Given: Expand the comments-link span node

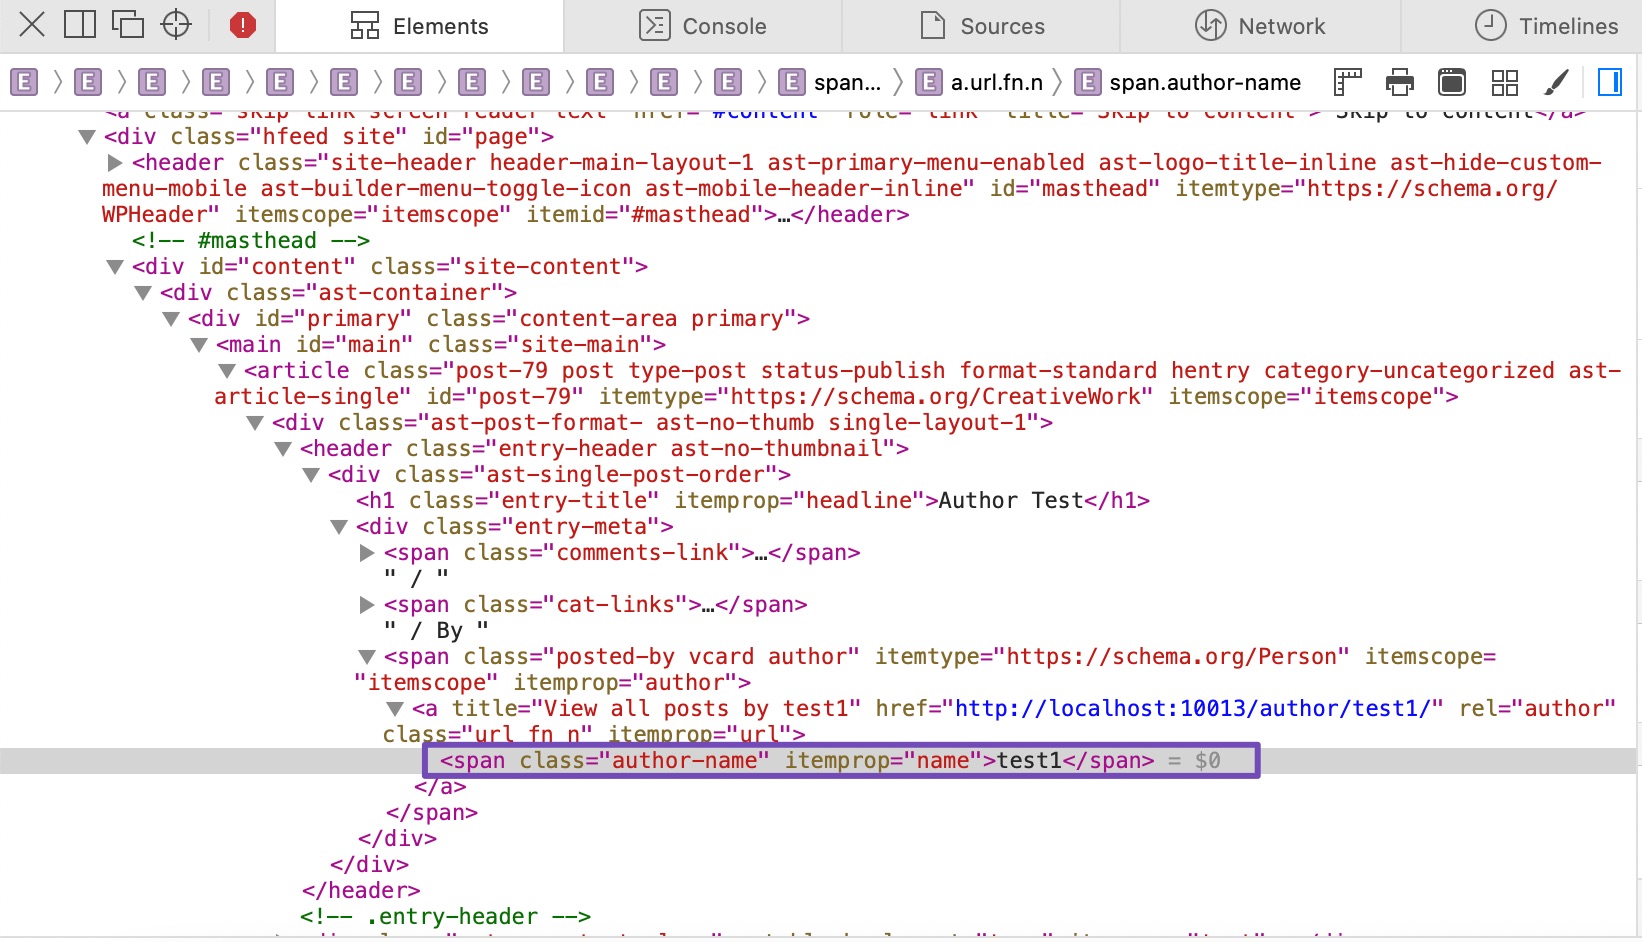Looking at the screenshot, I should 367,553.
